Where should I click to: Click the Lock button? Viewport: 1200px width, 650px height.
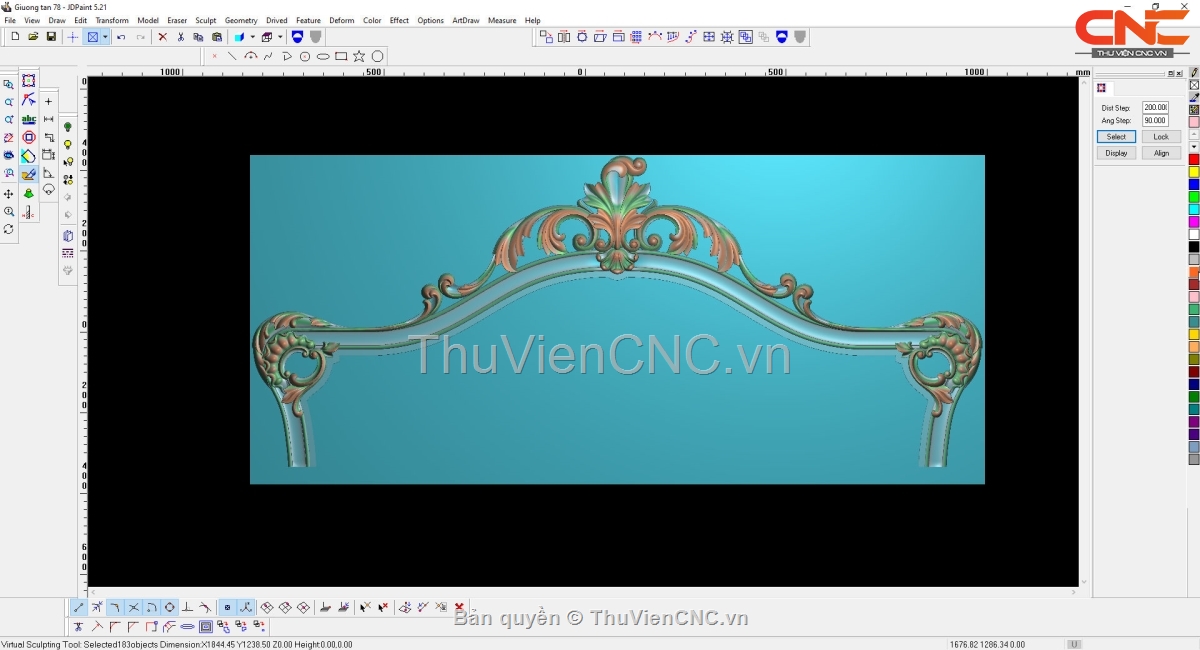coord(1160,137)
